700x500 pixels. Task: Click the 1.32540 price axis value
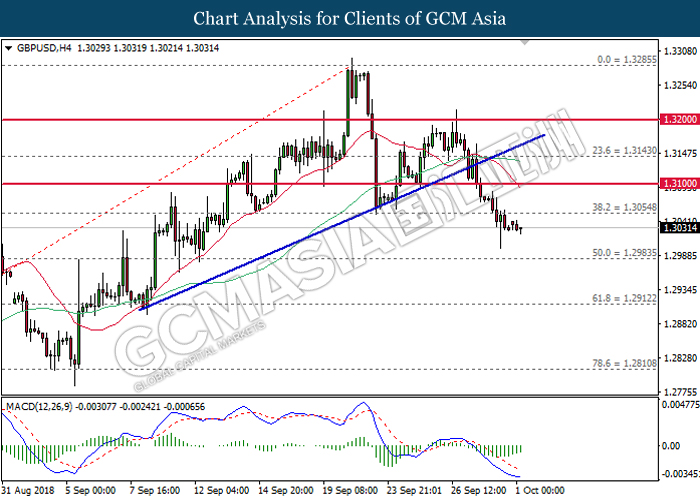point(680,85)
